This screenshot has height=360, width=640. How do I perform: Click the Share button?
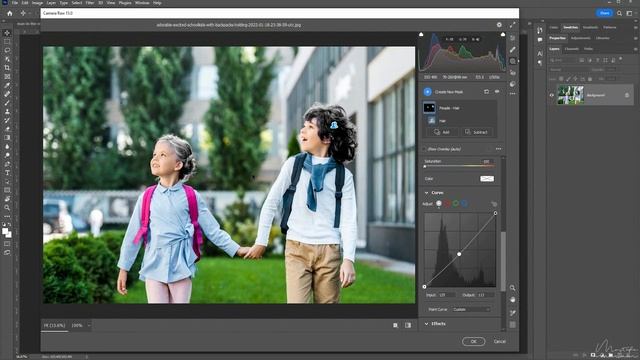pos(604,13)
